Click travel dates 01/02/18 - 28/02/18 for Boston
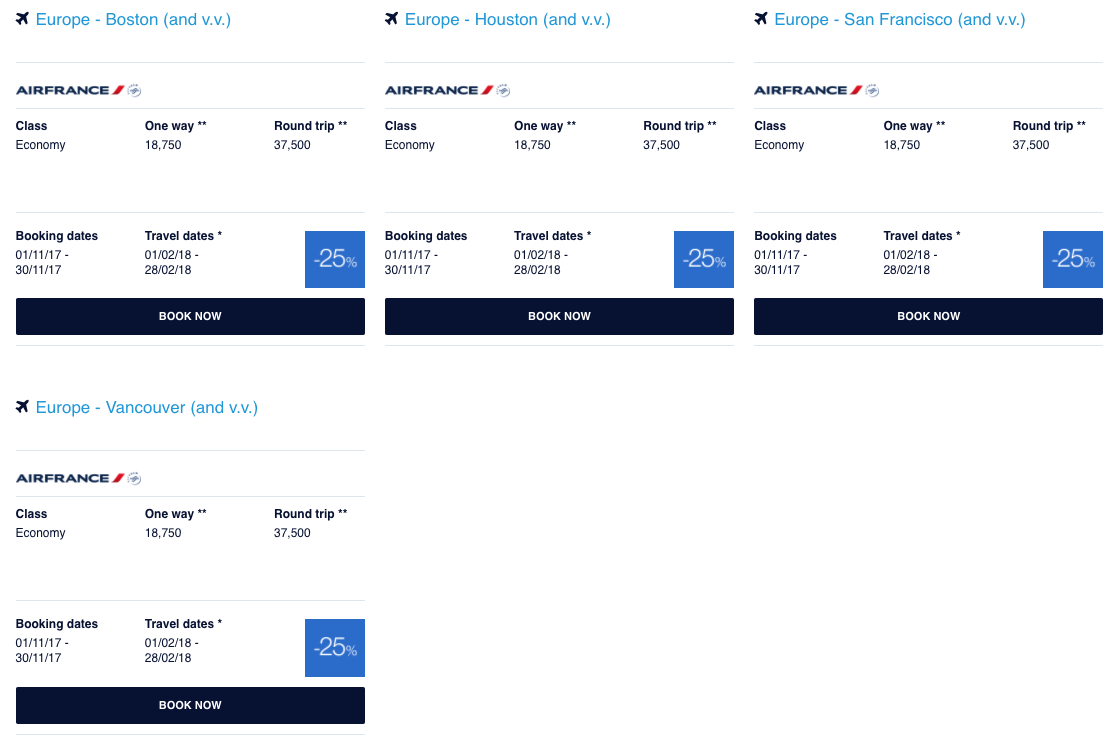 172,262
